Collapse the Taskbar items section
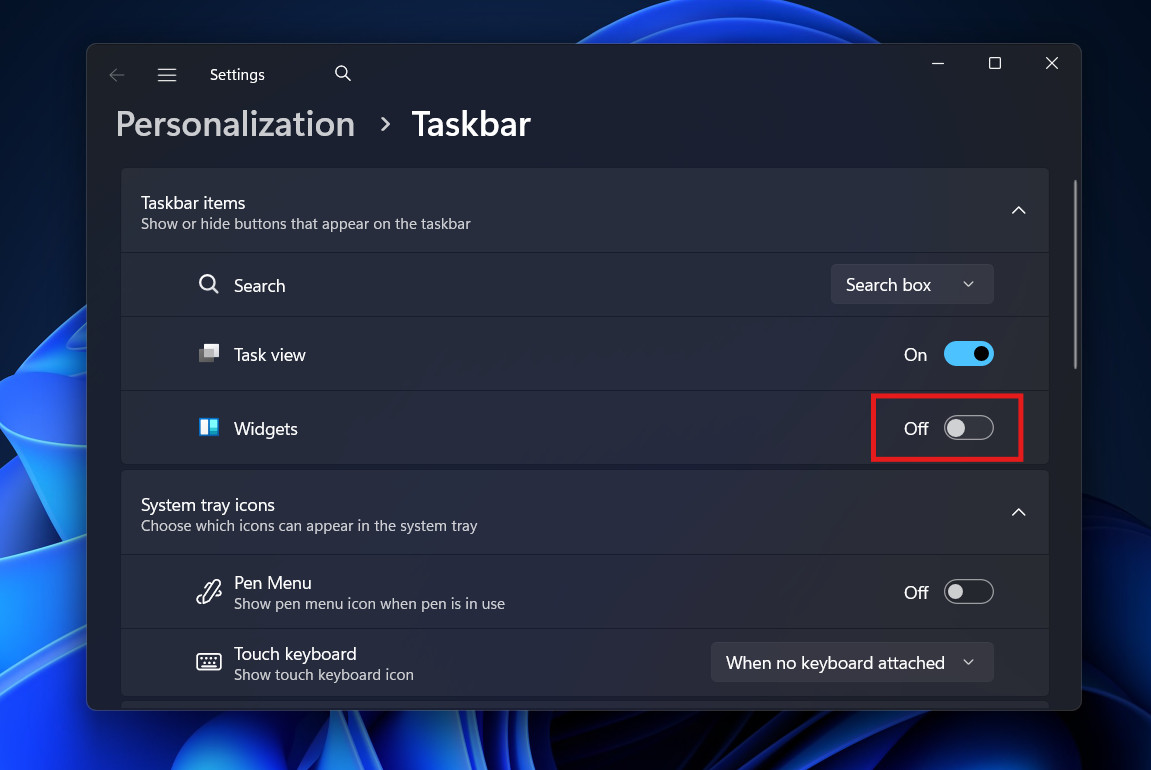Screen dimensions: 1151x770 click(x=1018, y=210)
